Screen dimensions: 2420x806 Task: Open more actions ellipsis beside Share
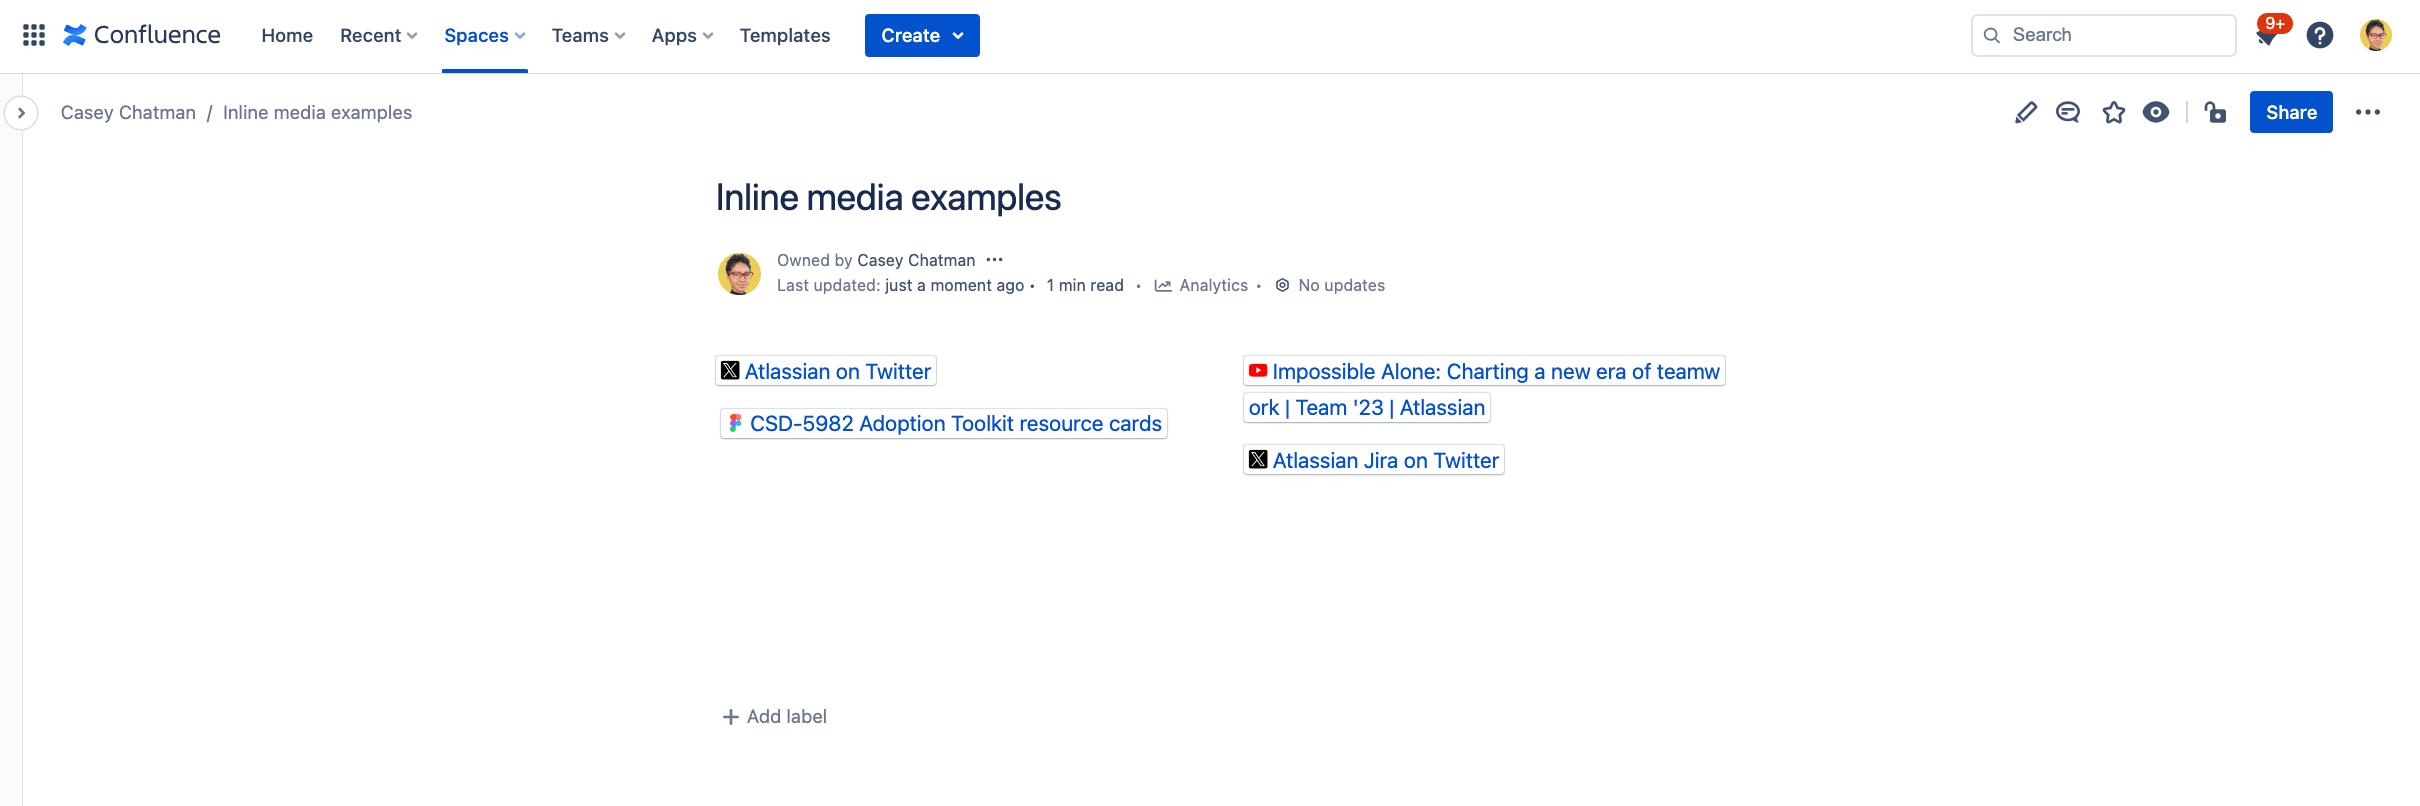(x=2367, y=112)
